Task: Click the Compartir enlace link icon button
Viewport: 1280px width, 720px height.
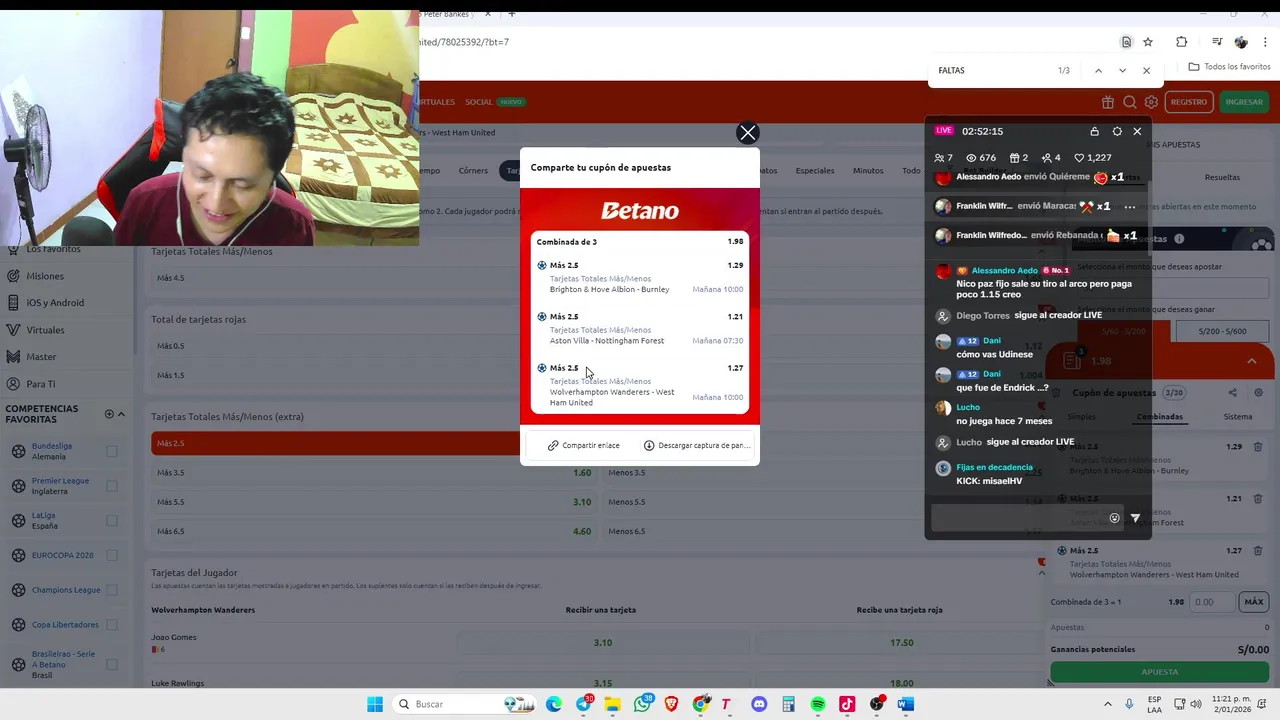Action: point(584,445)
